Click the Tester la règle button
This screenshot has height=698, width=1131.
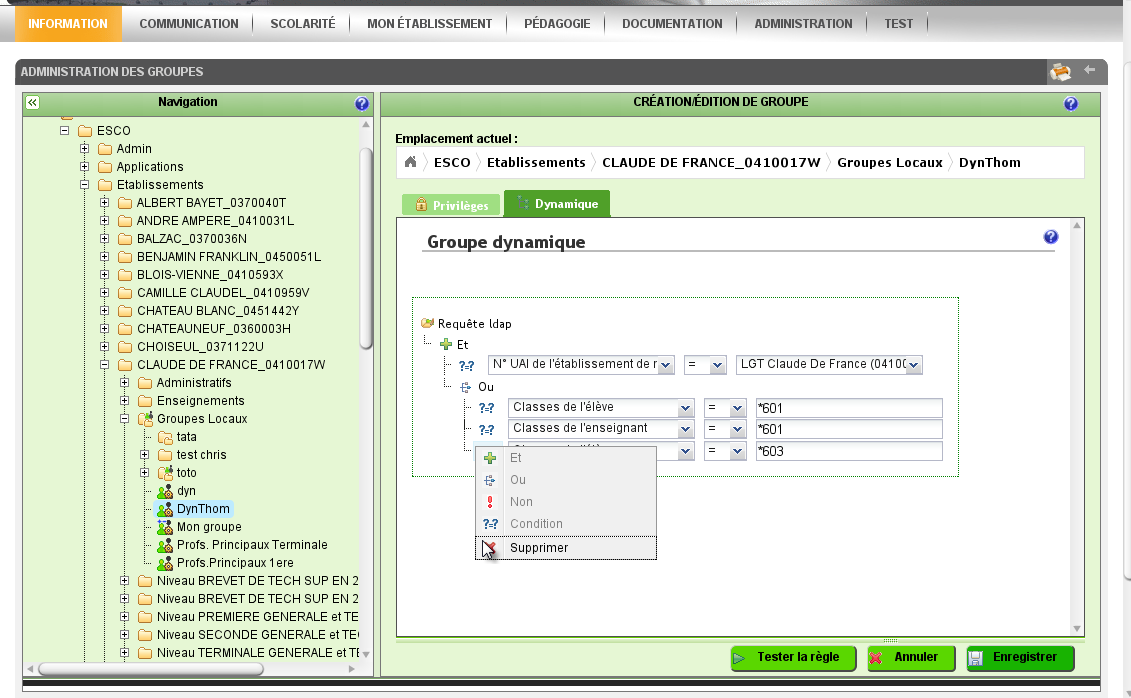[792, 658]
